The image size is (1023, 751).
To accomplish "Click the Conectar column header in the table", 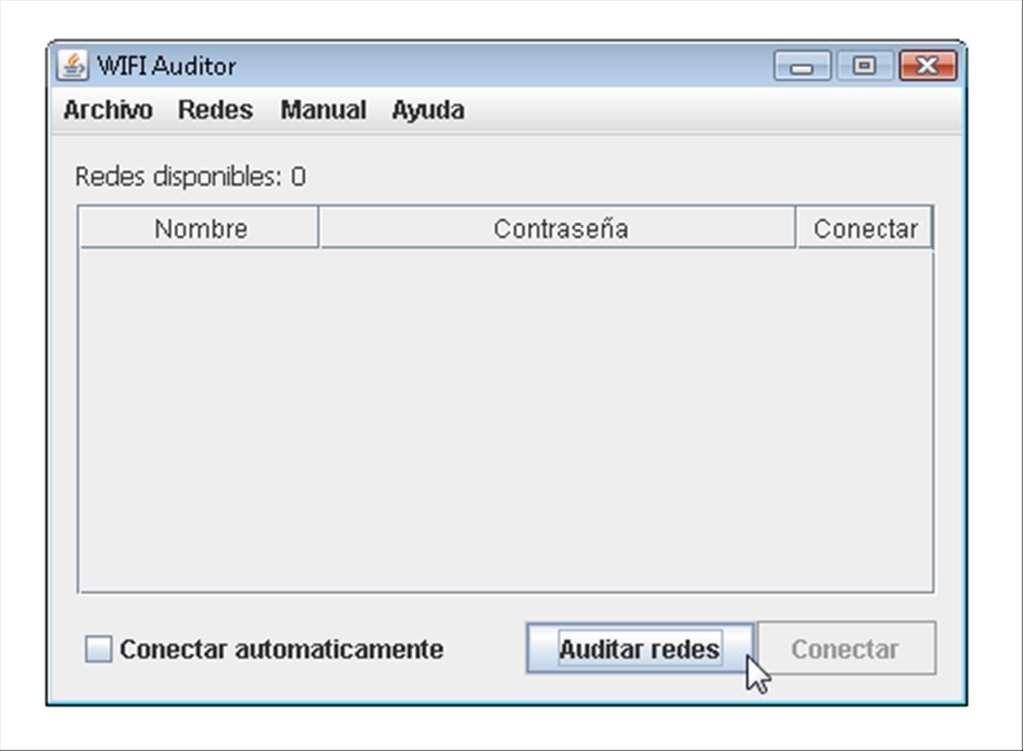I will pos(865,228).
